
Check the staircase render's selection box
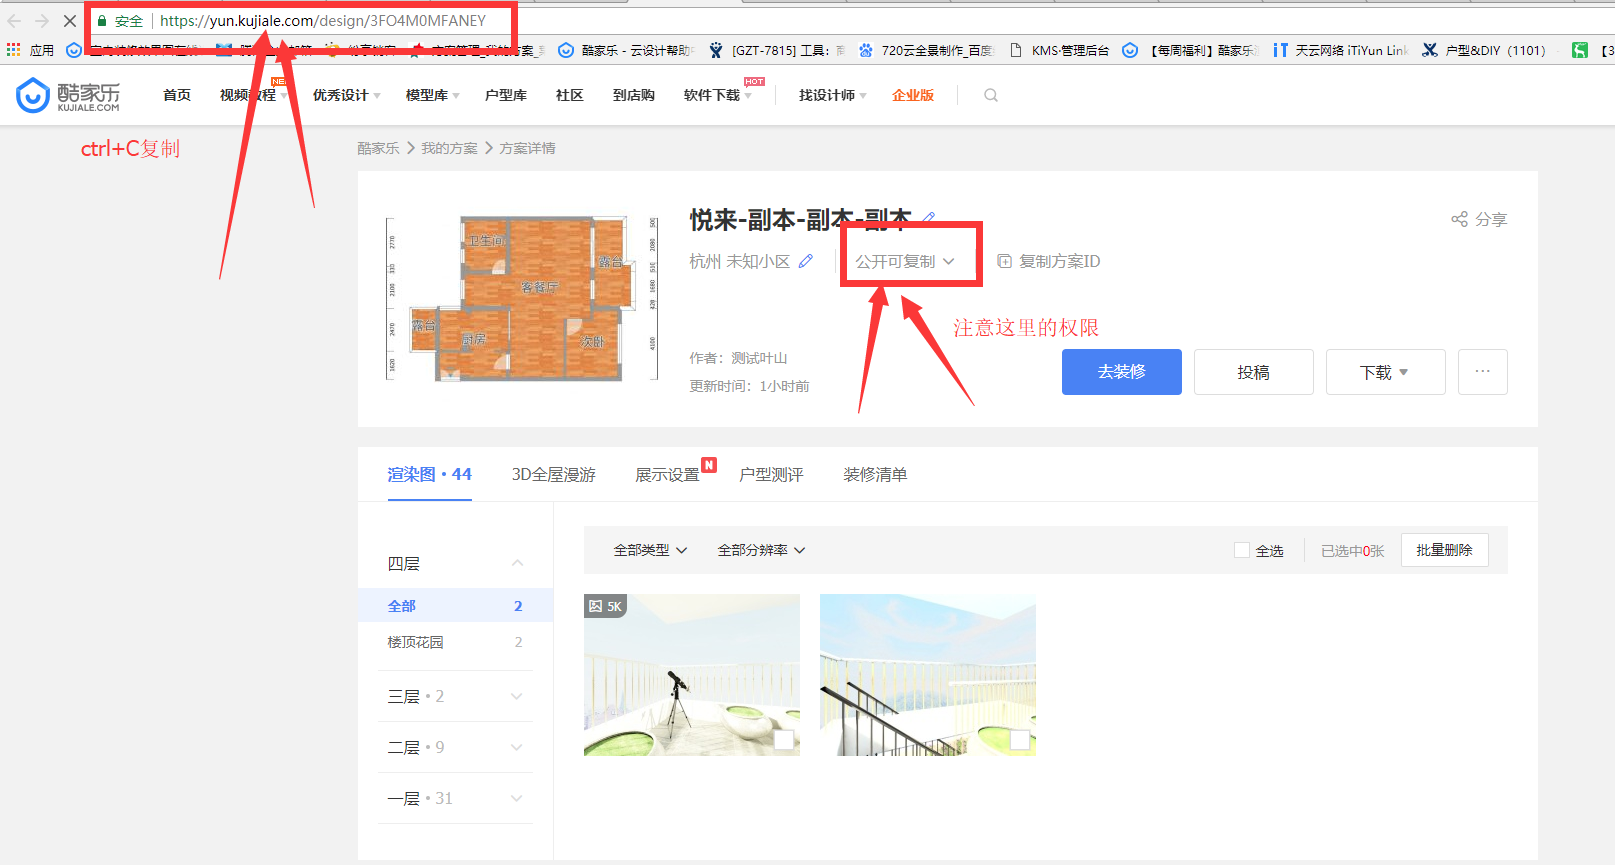point(1020,739)
